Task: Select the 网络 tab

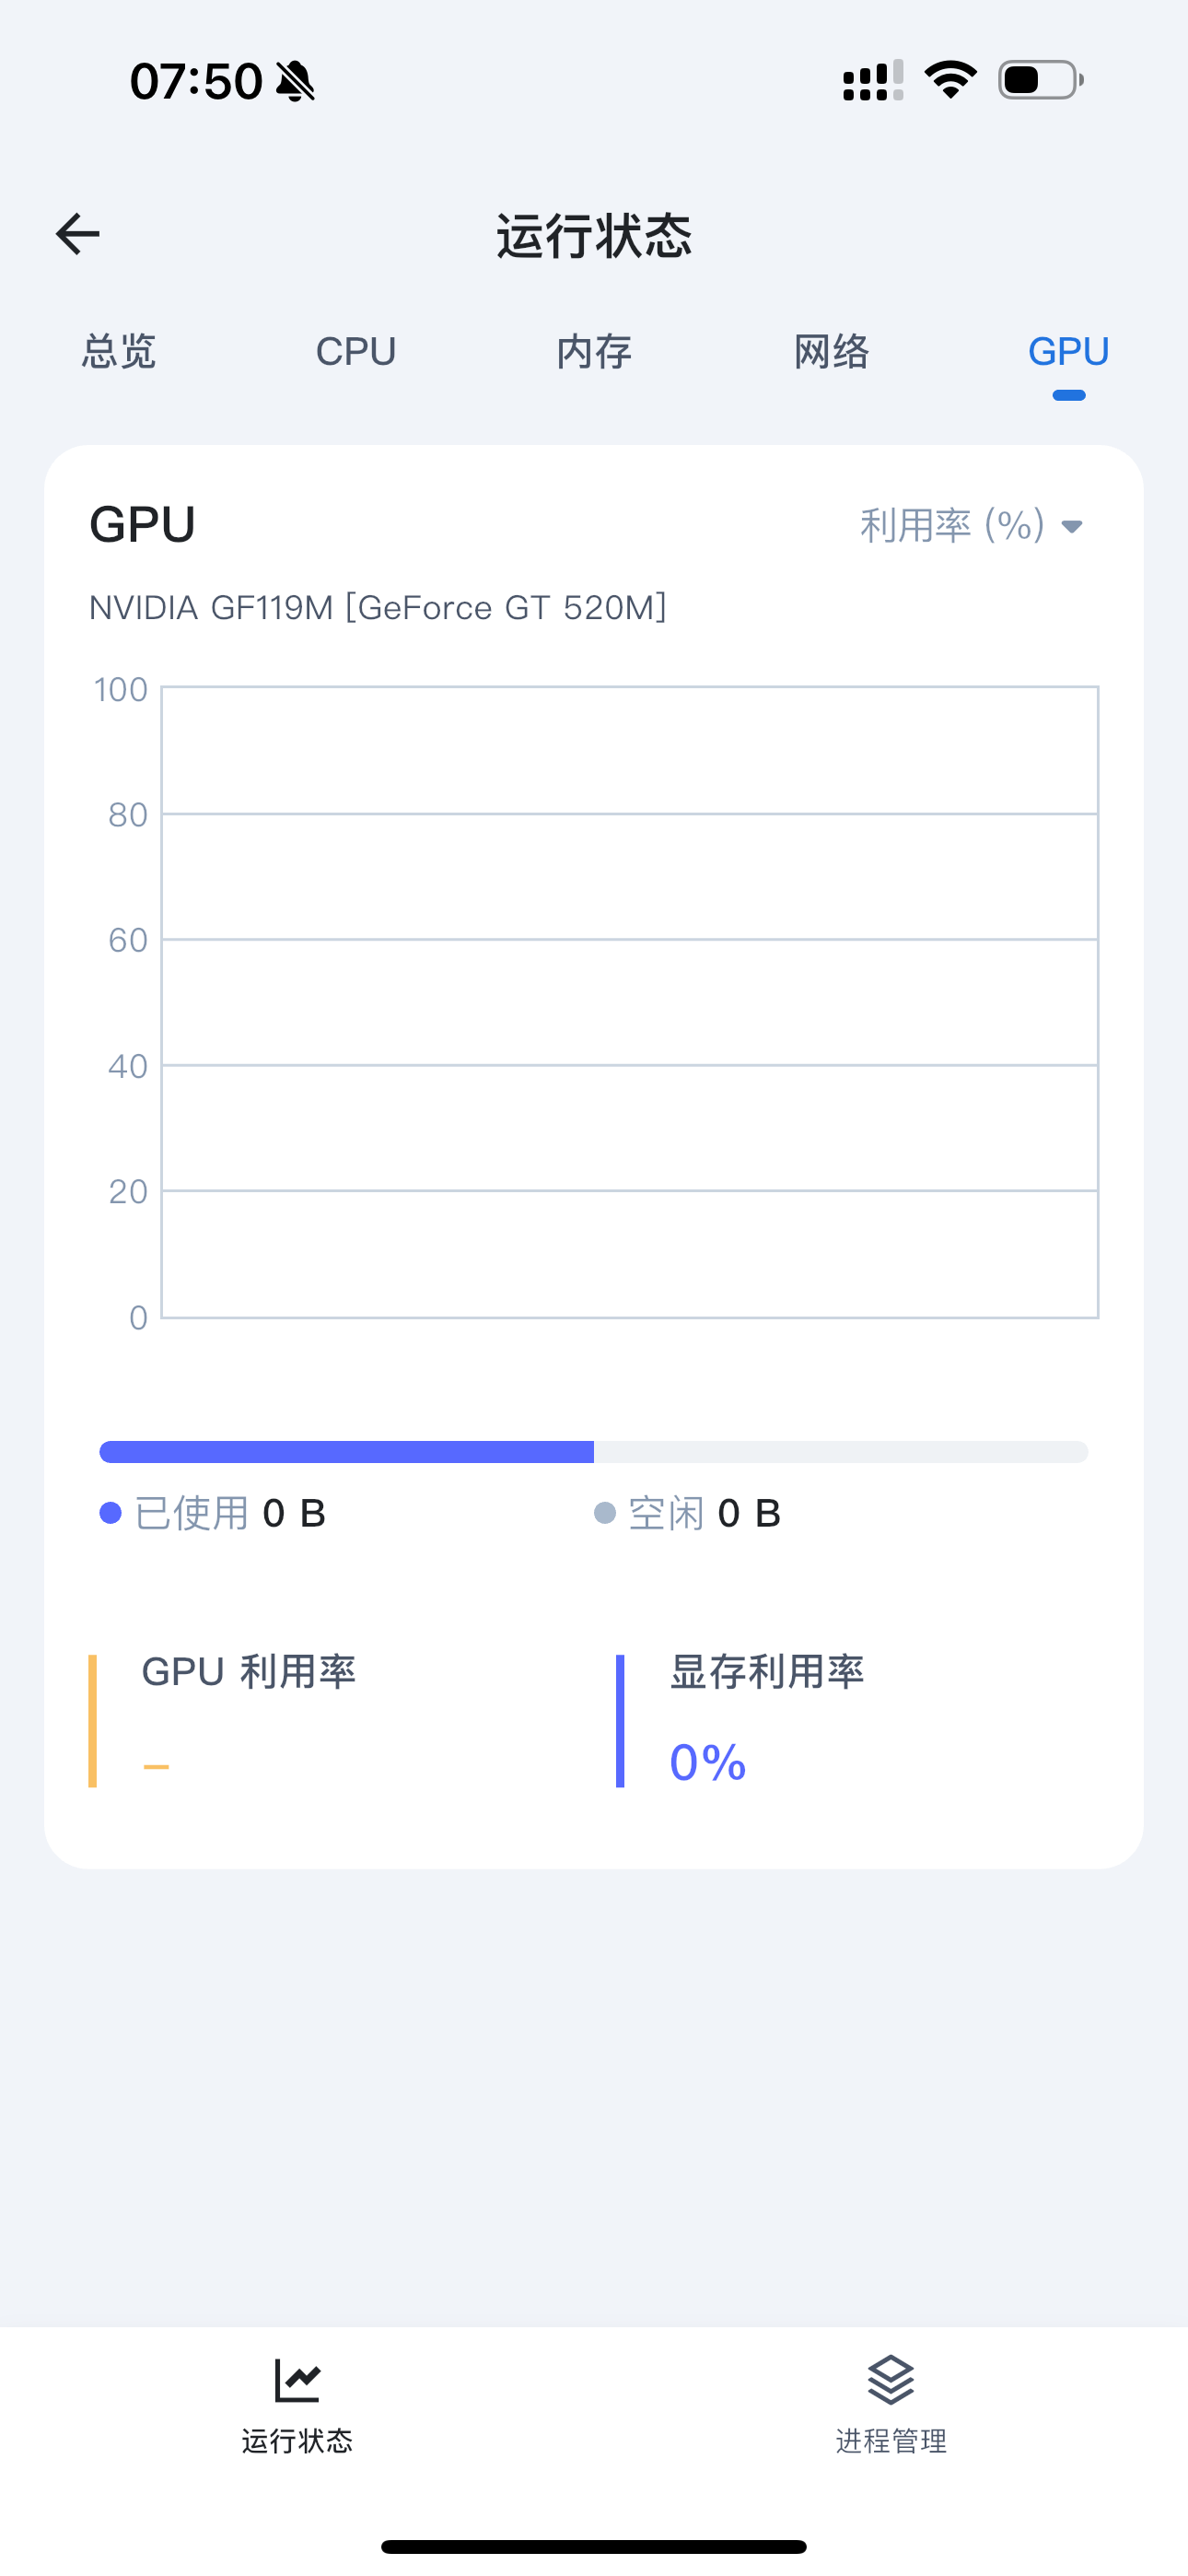Action: (x=832, y=352)
